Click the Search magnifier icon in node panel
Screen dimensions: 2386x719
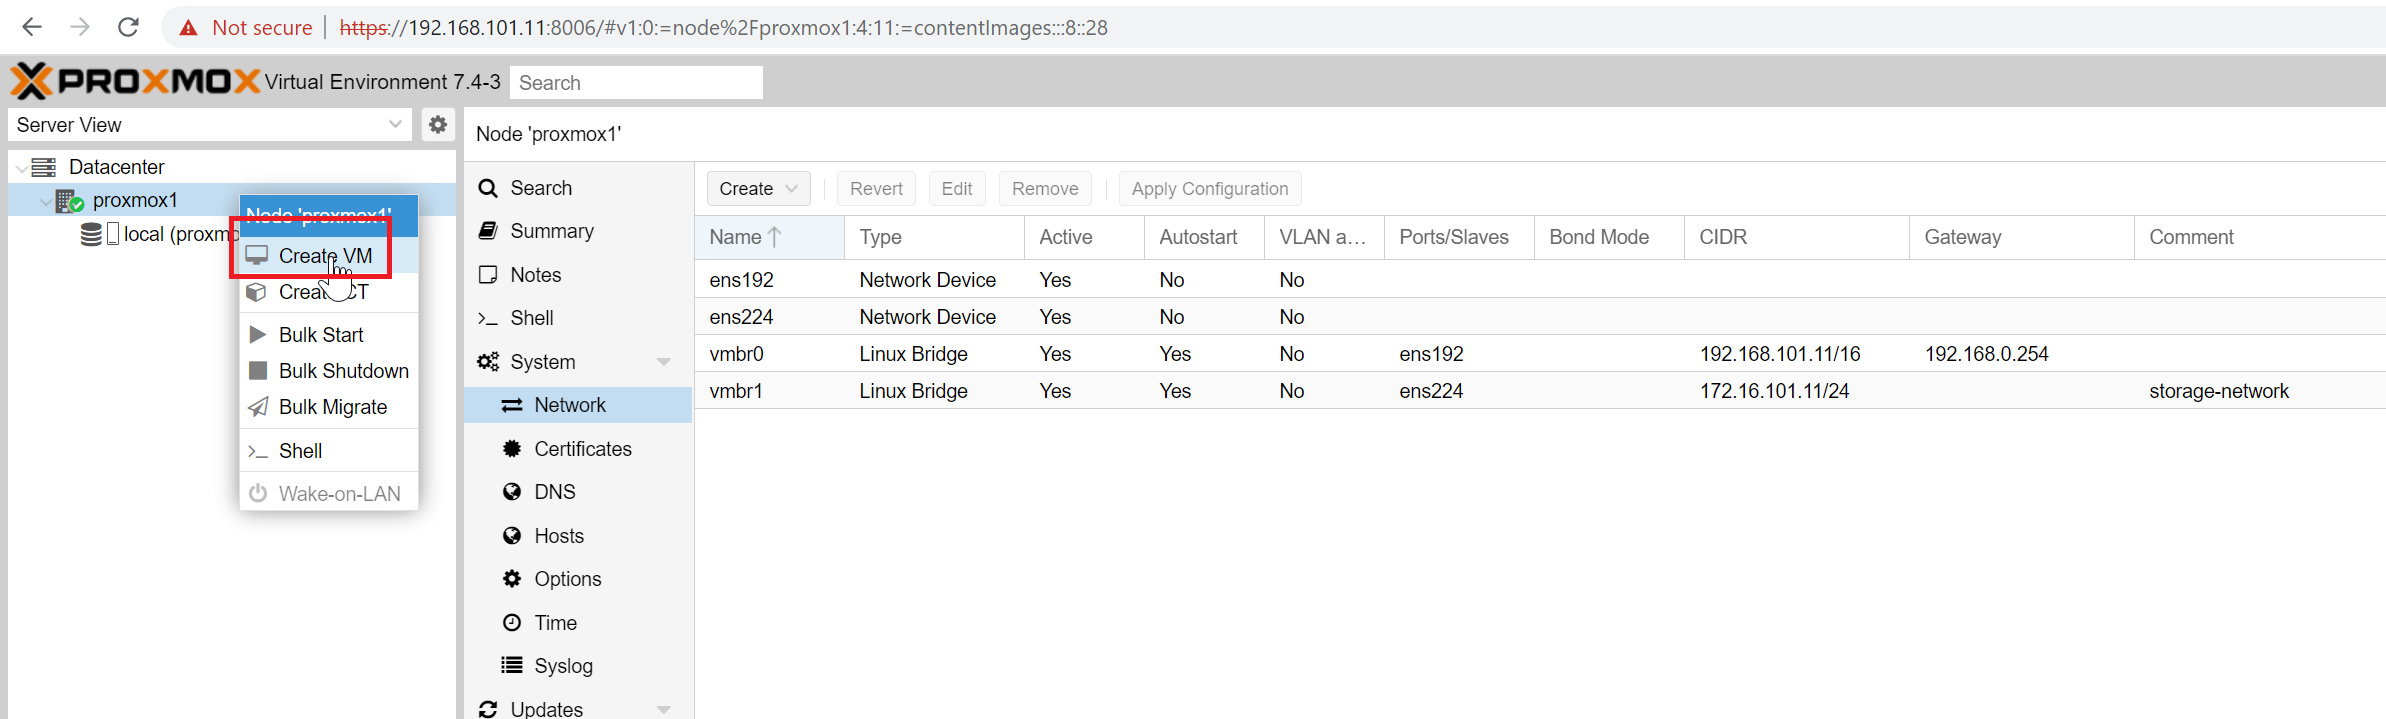488,188
